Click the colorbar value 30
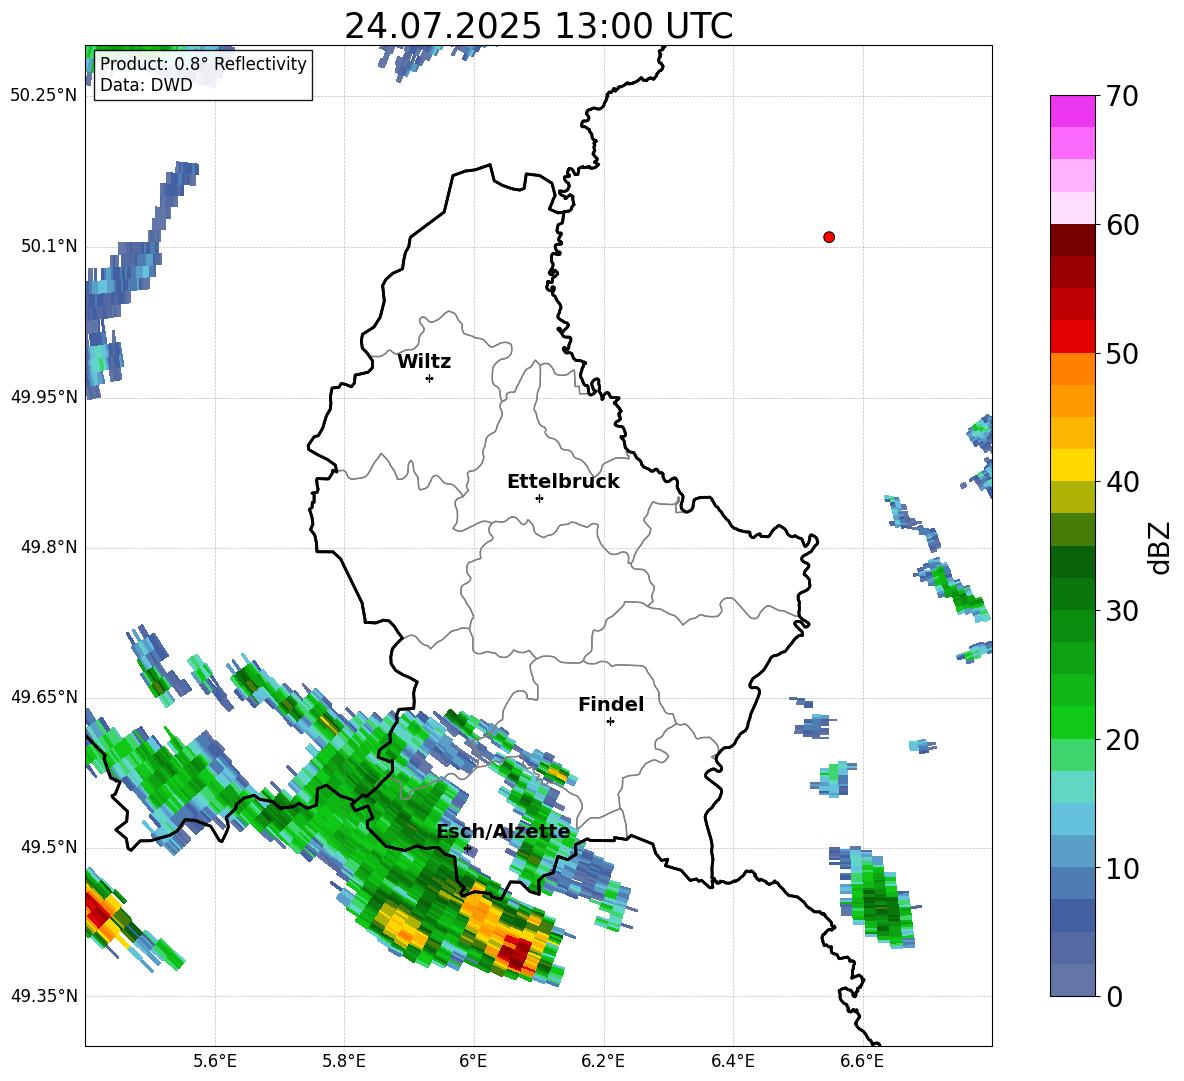Screen dimensions: 1184x1081 tap(1122, 611)
